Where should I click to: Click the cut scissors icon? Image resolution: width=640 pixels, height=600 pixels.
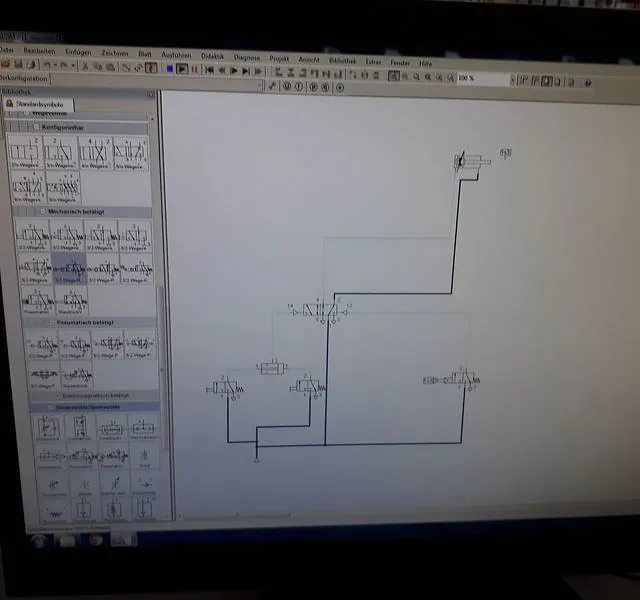[x=86, y=66]
